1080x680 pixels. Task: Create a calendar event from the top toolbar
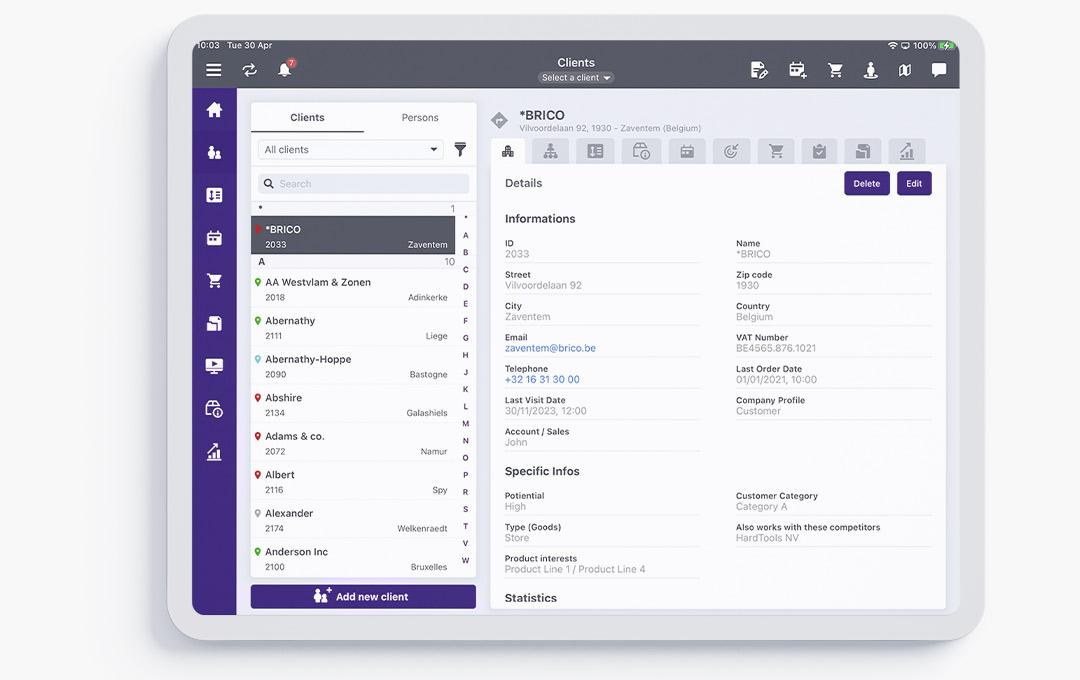(x=797, y=70)
